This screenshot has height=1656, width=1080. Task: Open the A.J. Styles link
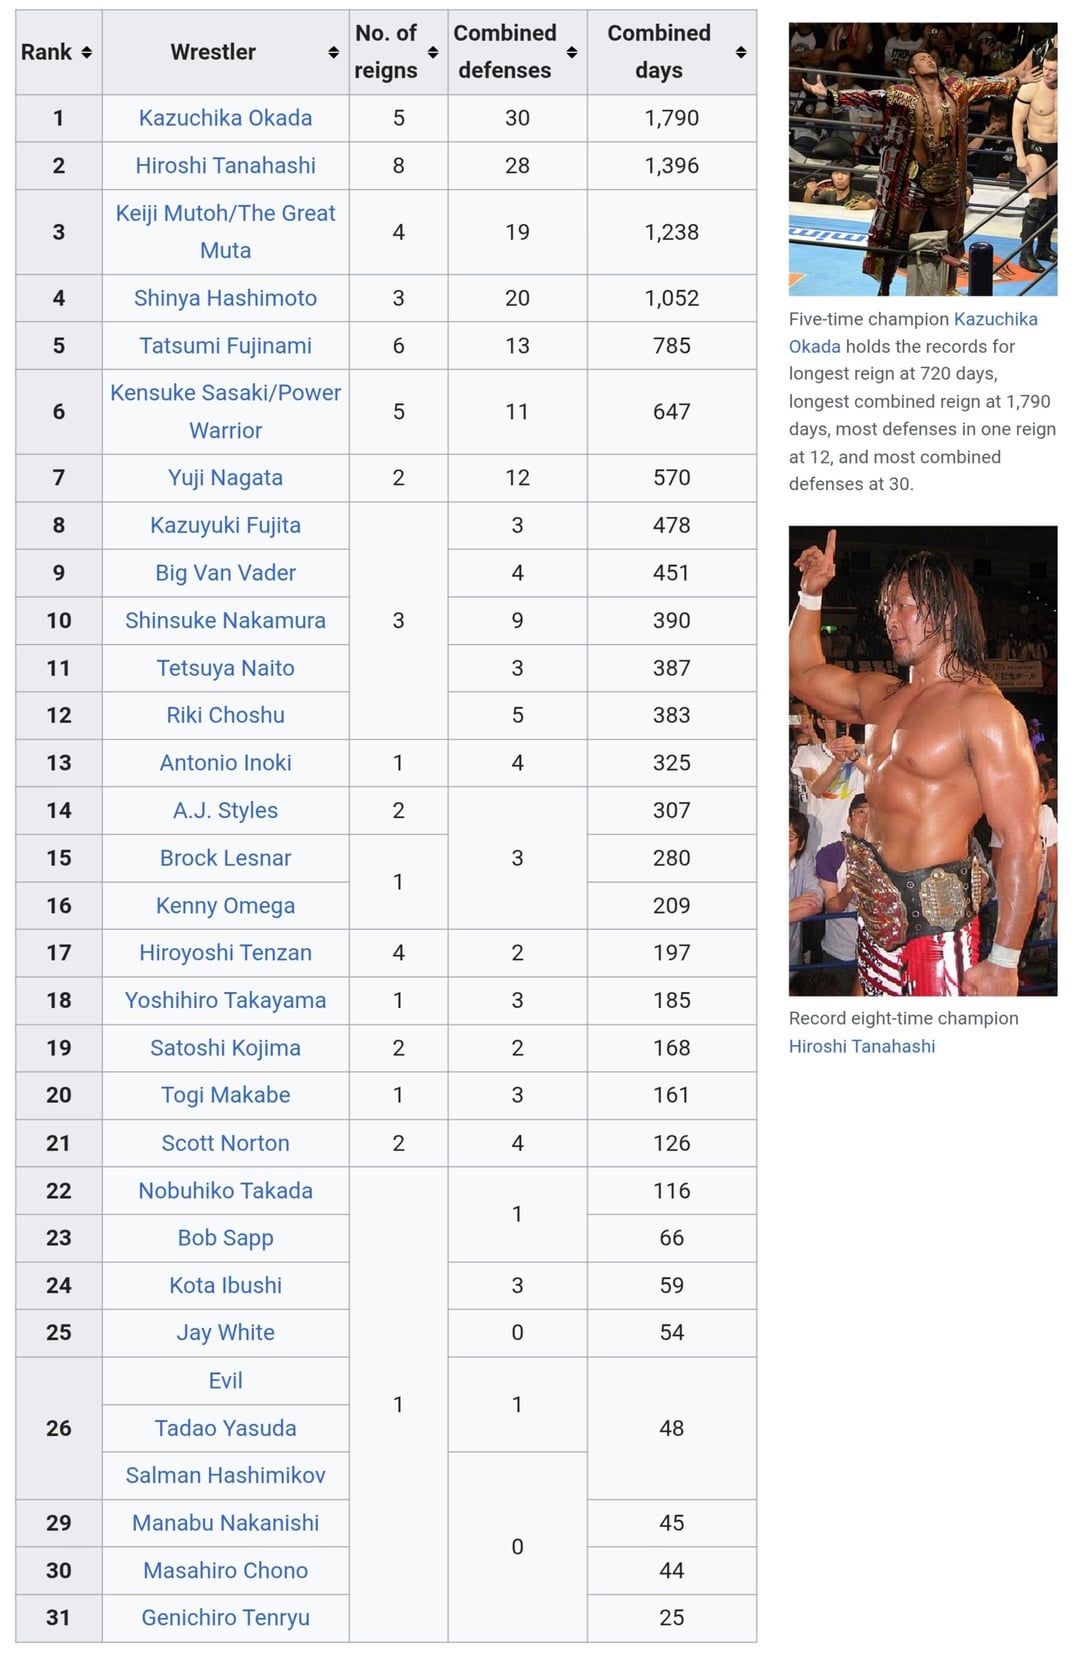click(225, 811)
